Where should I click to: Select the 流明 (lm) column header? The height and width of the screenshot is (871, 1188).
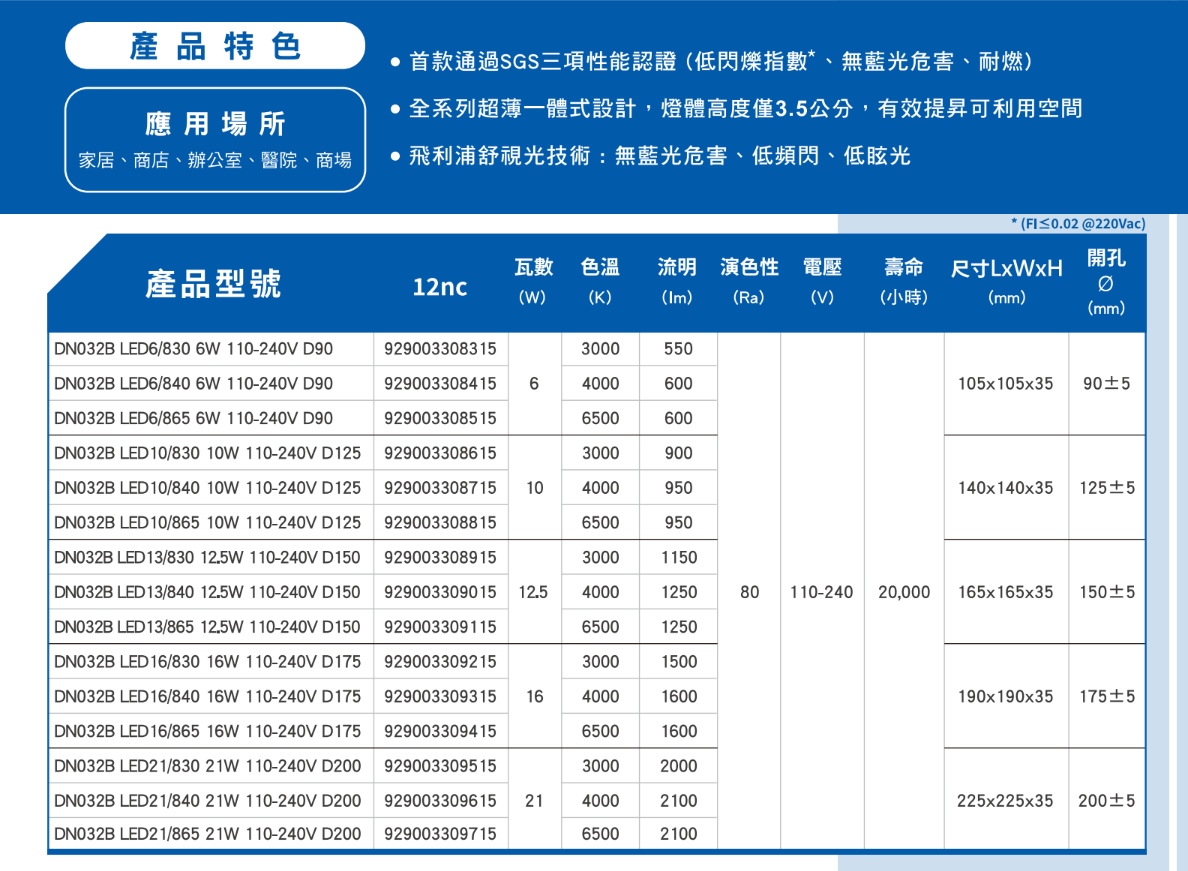click(x=677, y=281)
